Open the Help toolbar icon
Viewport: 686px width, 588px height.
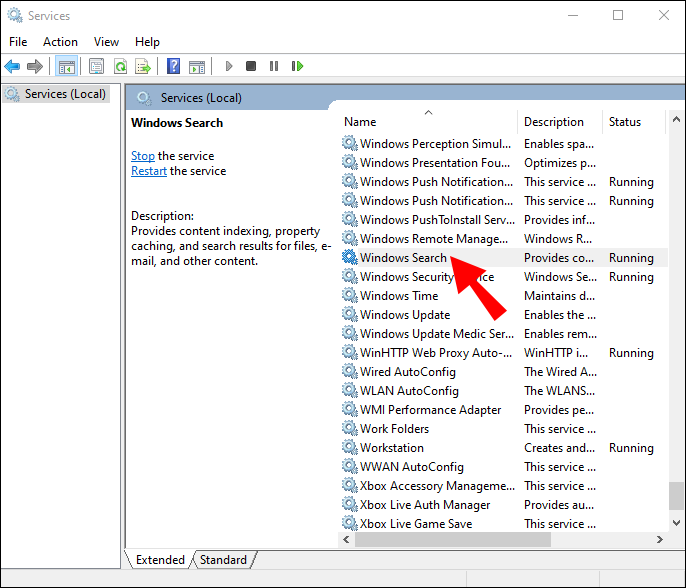(174, 66)
